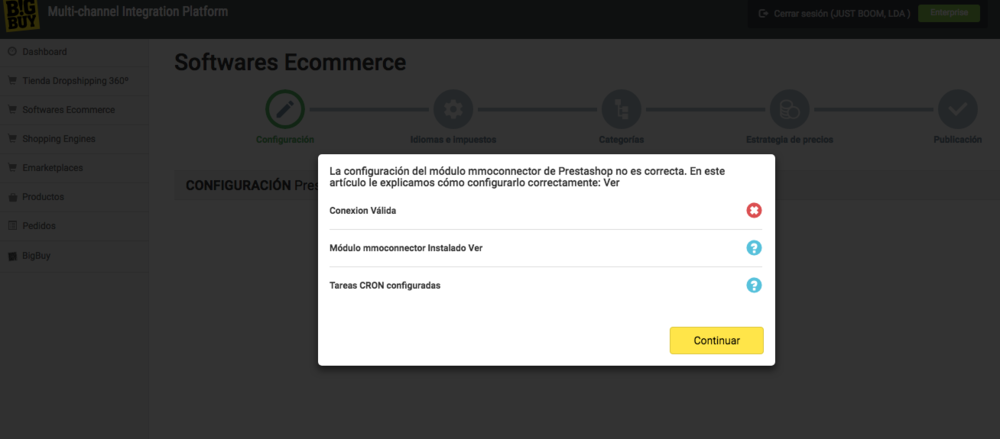Screen dimensions: 1000x439
Task: Click the help icon for Tareas CRON configuradas
Action: tap(754, 285)
